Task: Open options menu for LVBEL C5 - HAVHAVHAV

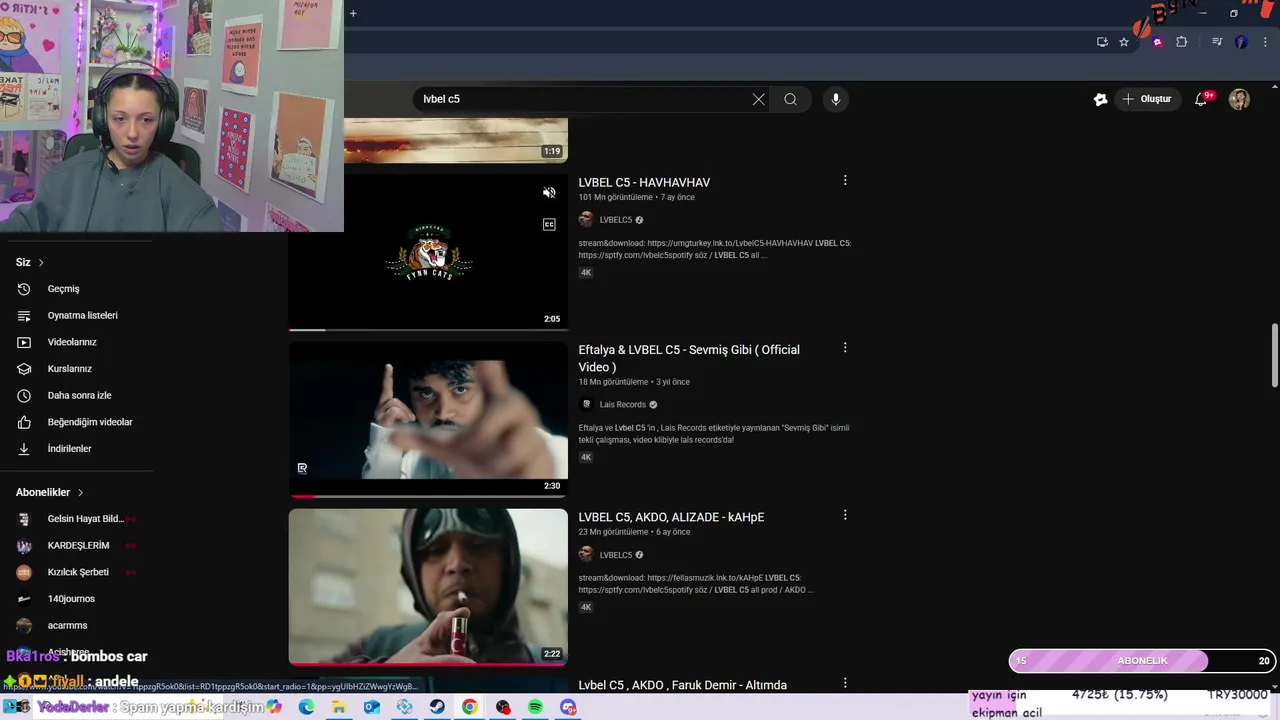Action: pyautogui.click(x=845, y=181)
